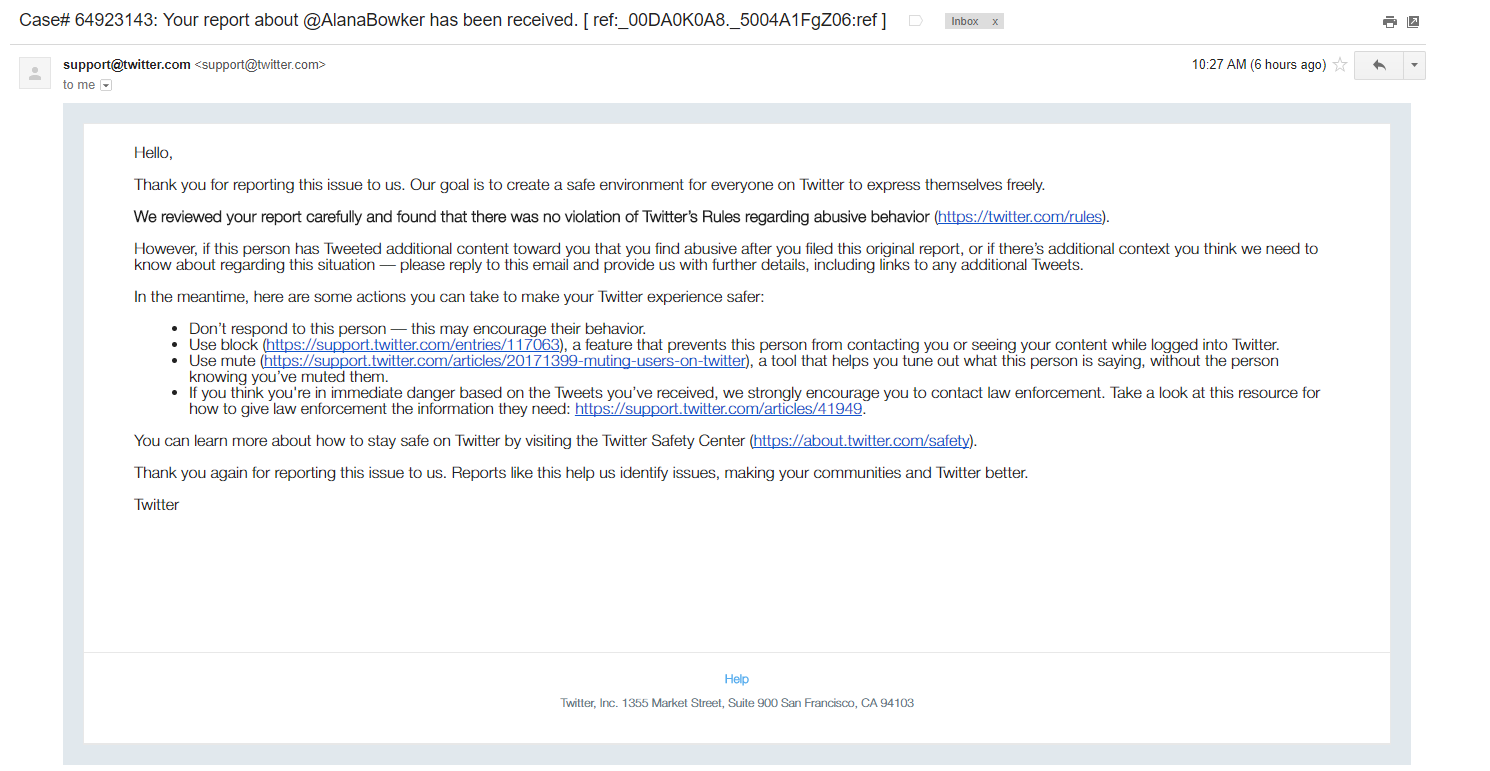Open the more options dropdown beside Reply
1490x771 pixels.
[1414, 65]
